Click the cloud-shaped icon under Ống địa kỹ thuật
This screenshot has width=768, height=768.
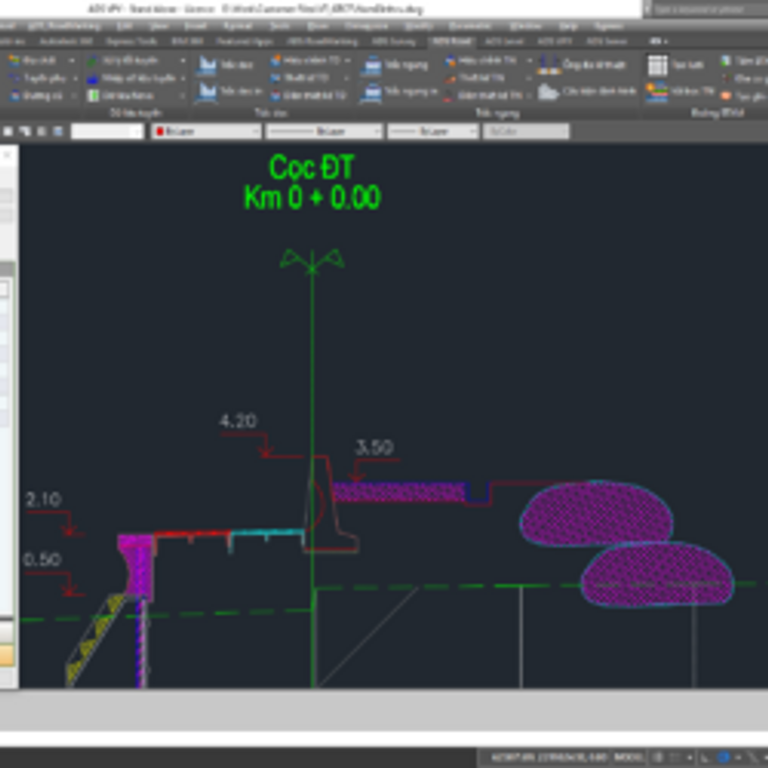pyautogui.click(x=548, y=92)
